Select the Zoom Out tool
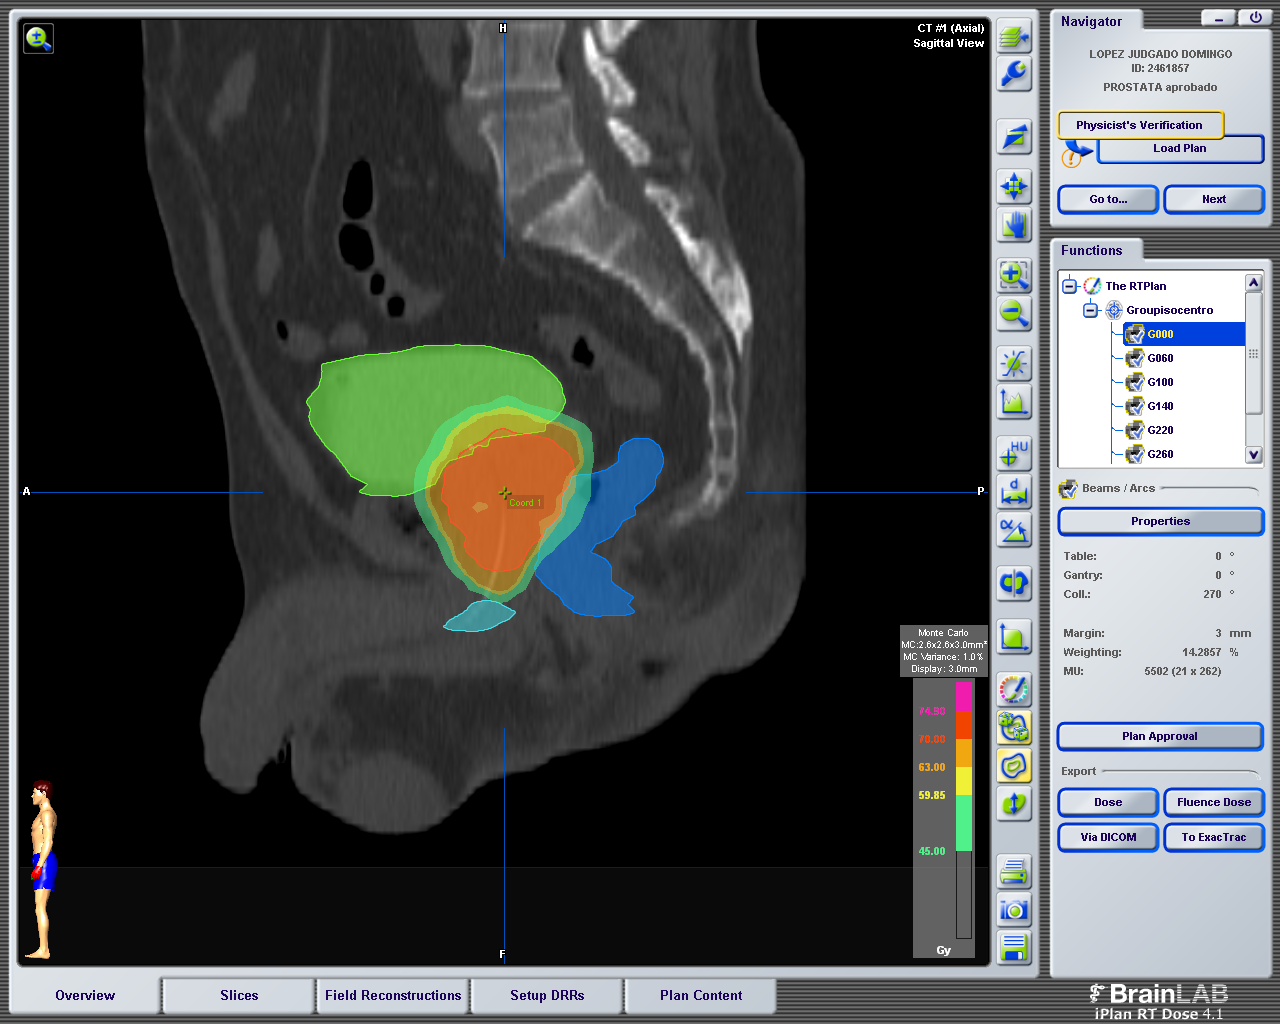This screenshot has width=1280, height=1024. (1014, 315)
